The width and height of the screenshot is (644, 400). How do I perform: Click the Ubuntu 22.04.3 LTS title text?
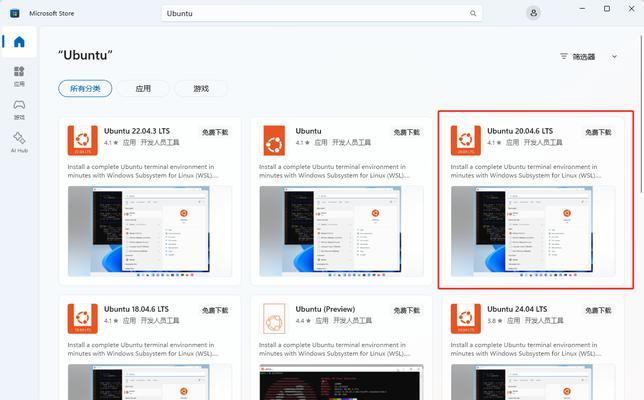tap(137, 131)
